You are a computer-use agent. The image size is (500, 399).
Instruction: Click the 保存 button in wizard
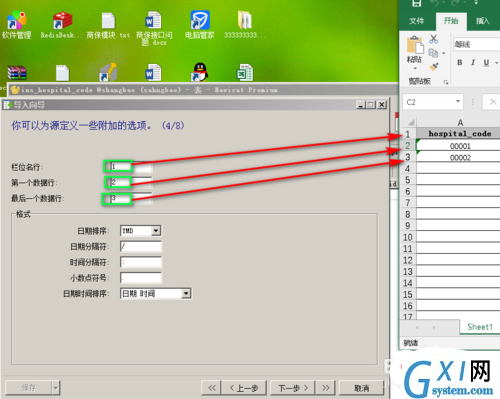pyautogui.click(x=29, y=388)
